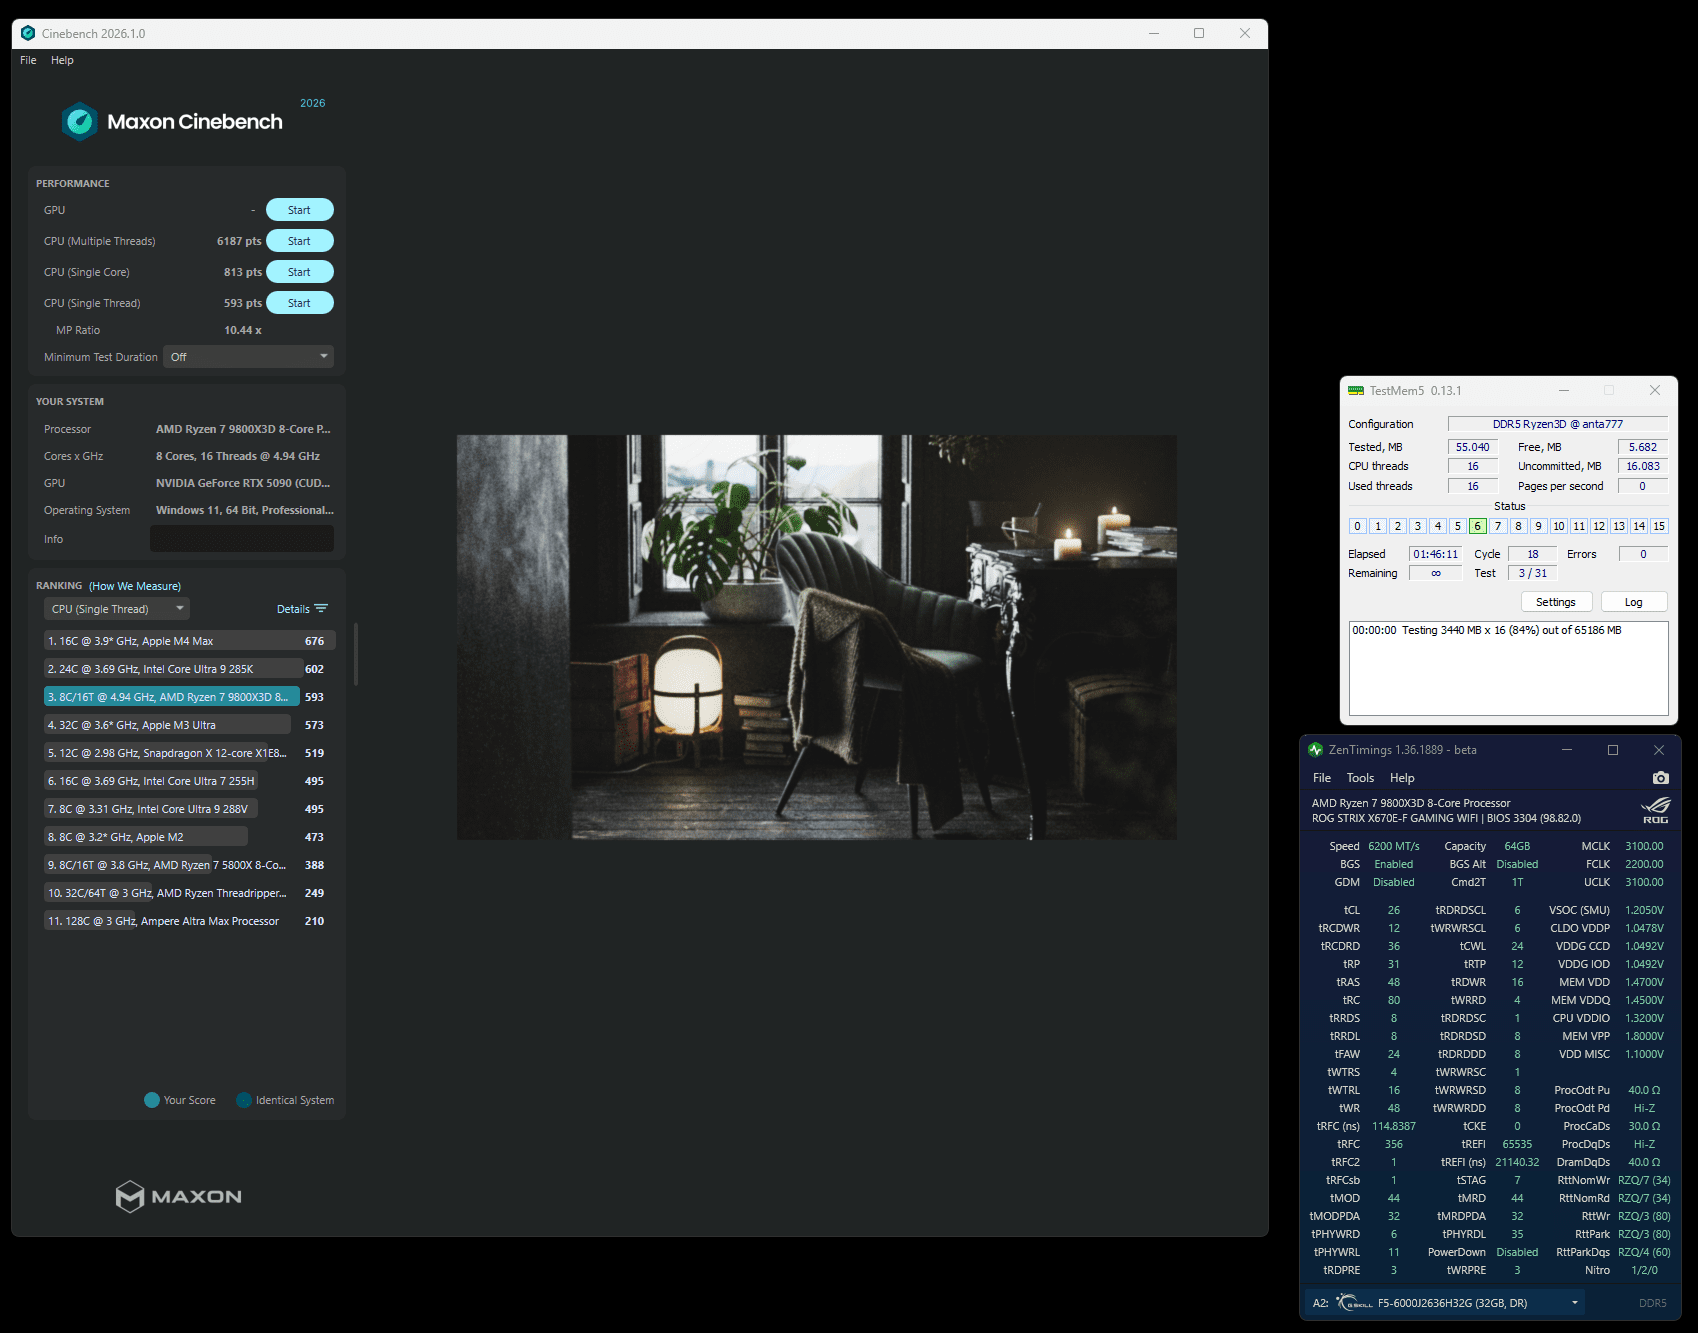The image size is (1698, 1333).
Task: Click the Windows 11 operating system text
Action: 245,510
